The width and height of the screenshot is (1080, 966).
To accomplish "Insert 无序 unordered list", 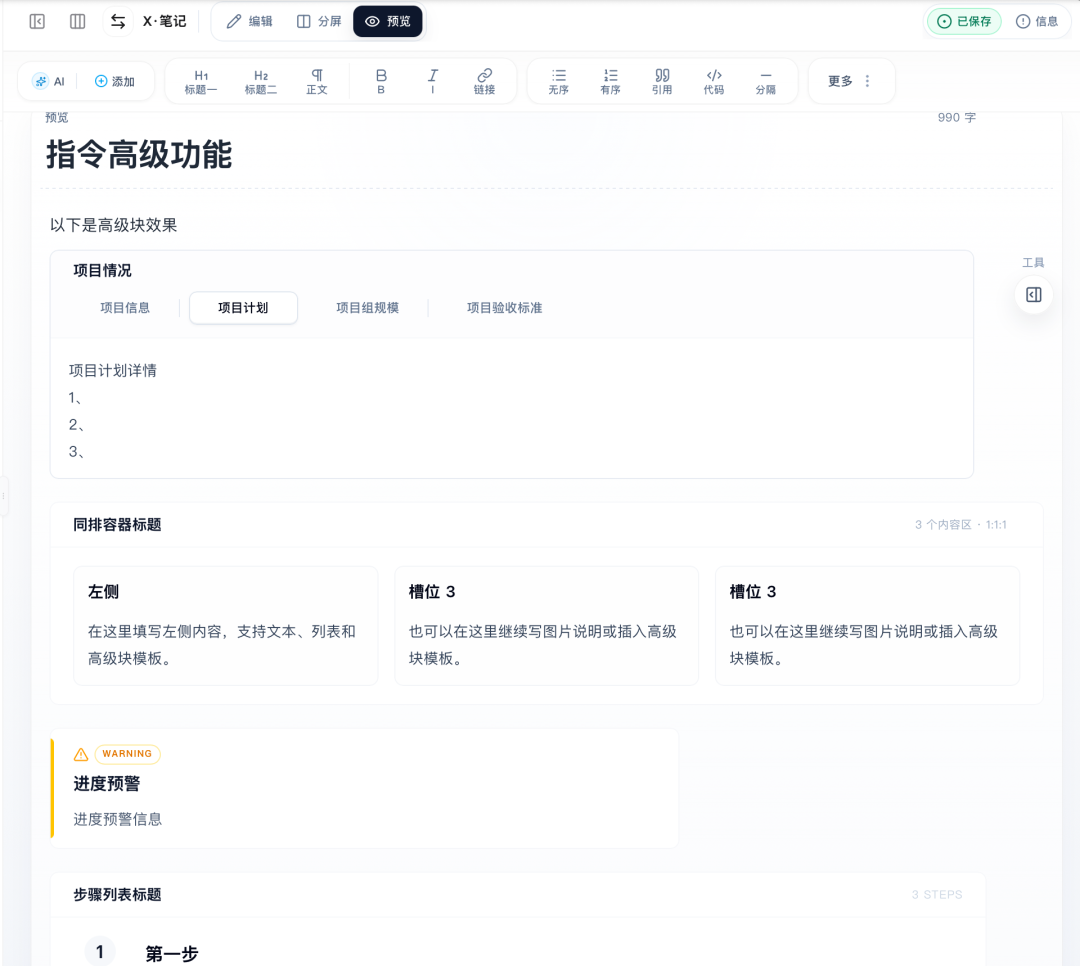I will point(559,81).
